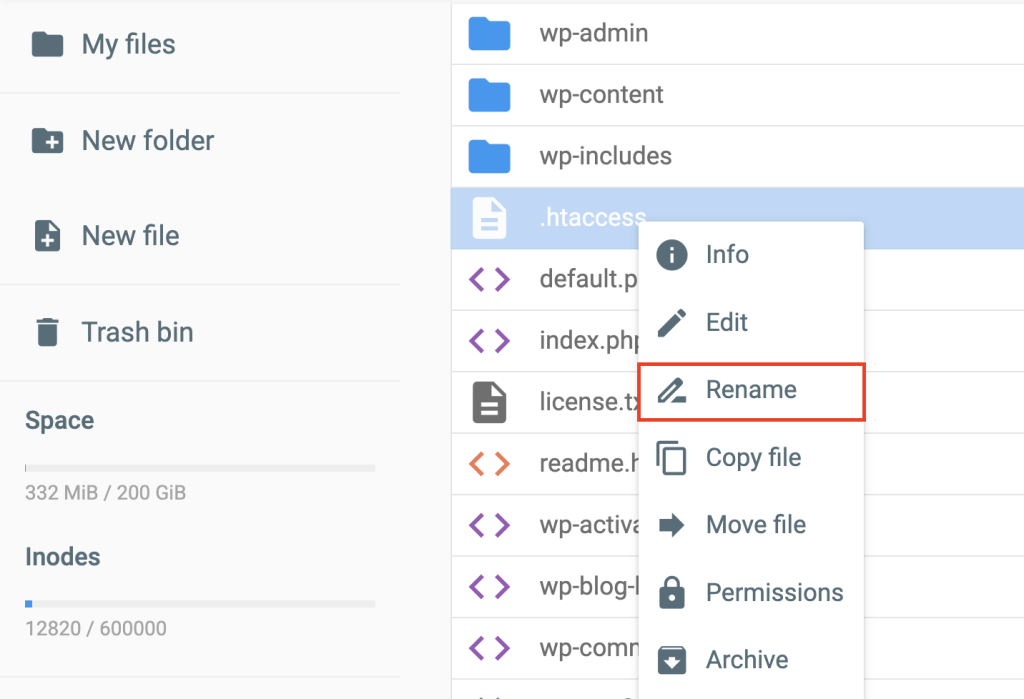The width and height of the screenshot is (1024, 699).
Task: Click the document icon beside license.txt
Action: [489, 402]
